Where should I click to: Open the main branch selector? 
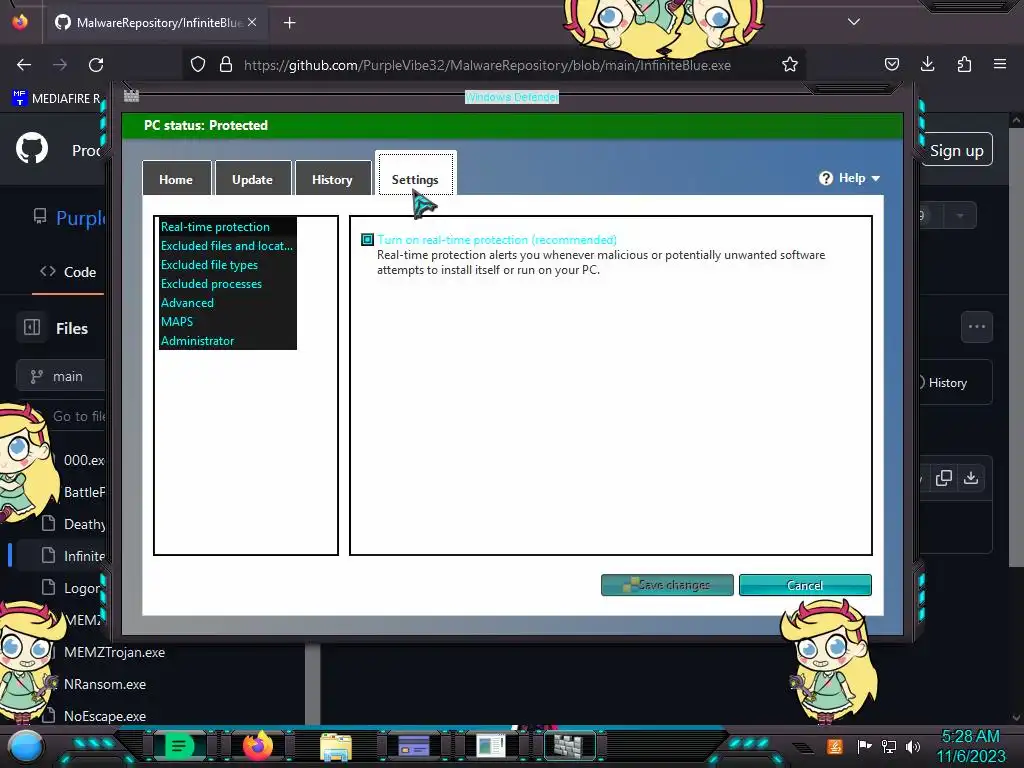click(61, 376)
